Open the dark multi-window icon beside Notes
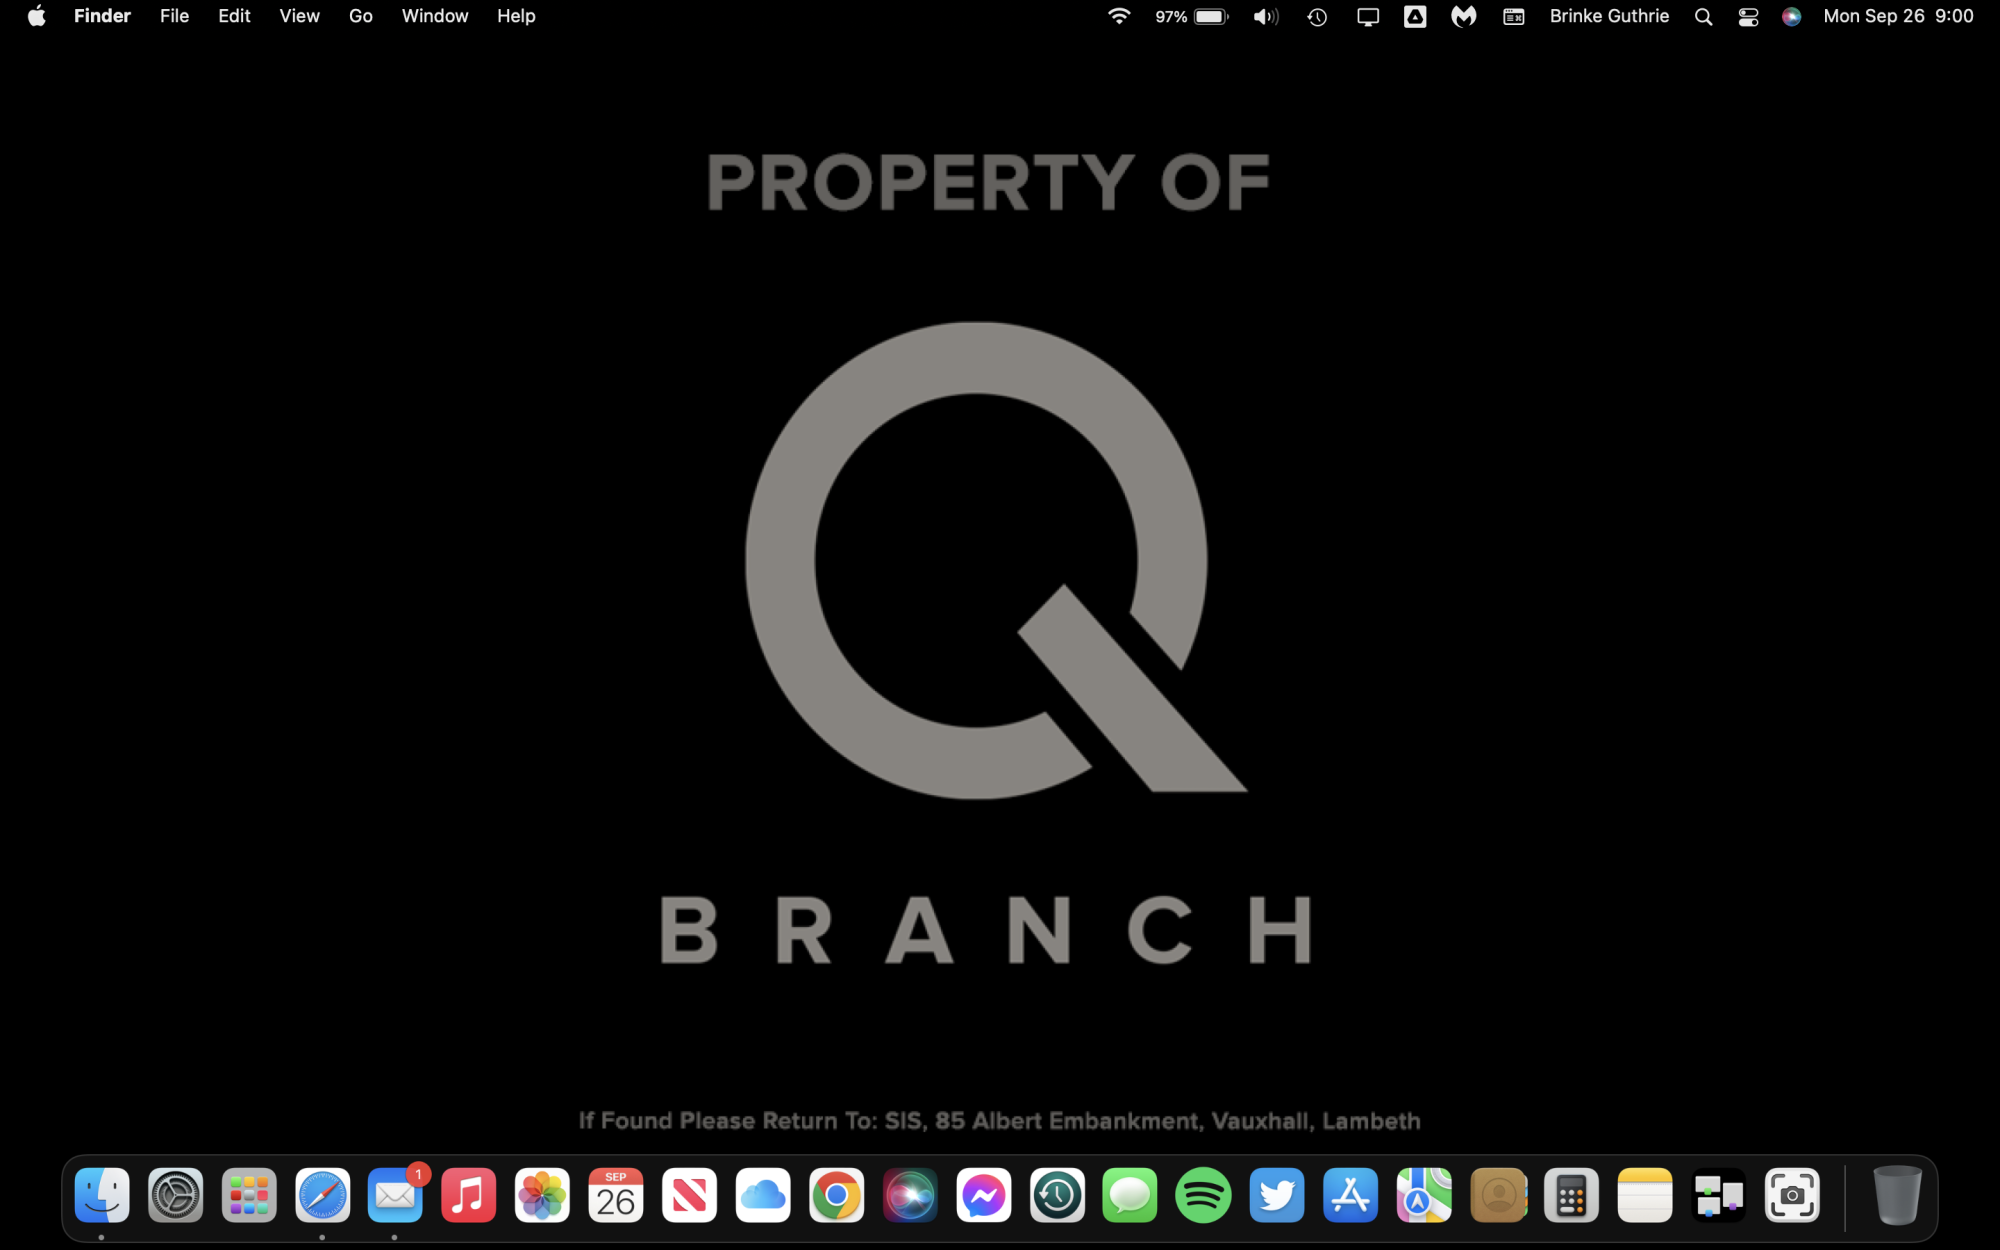The width and height of the screenshot is (2000, 1250). coord(1718,1195)
